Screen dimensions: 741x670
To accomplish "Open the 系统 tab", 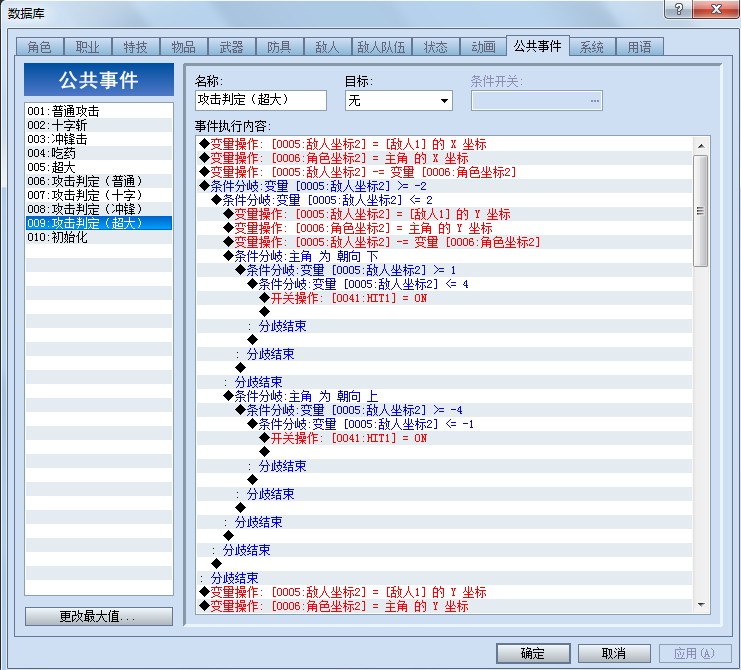I will [592, 47].
